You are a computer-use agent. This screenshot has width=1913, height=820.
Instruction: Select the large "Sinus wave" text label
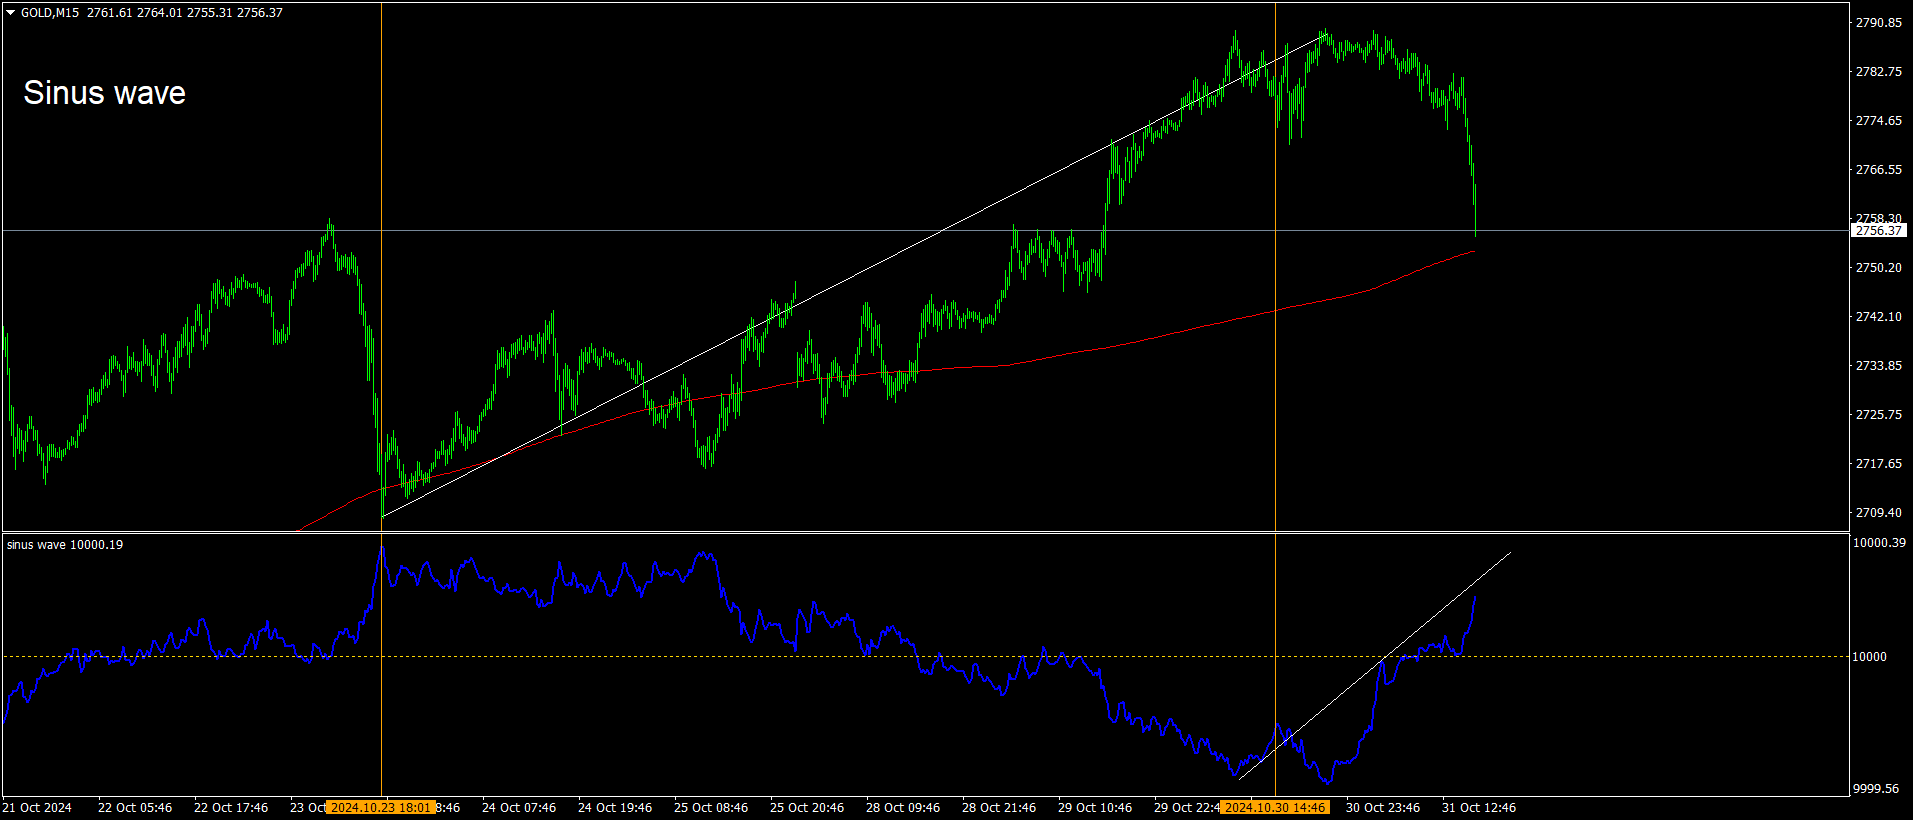point(104,93)
